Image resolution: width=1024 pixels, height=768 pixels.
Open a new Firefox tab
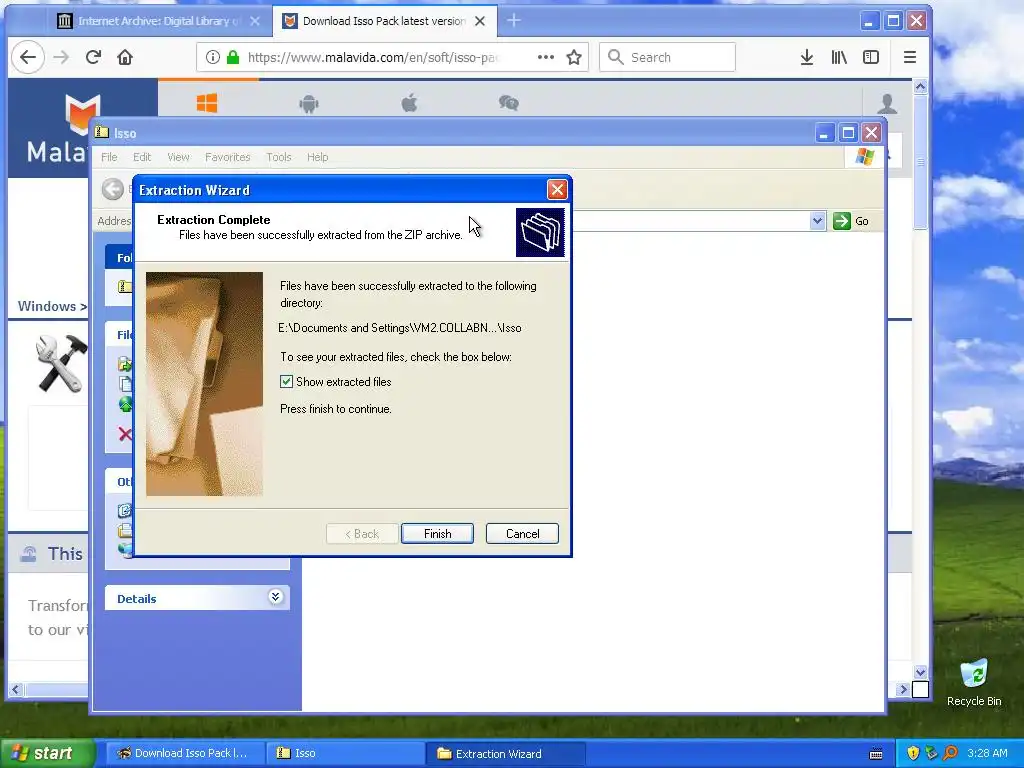pyautogui.click(x=514, y=21)
